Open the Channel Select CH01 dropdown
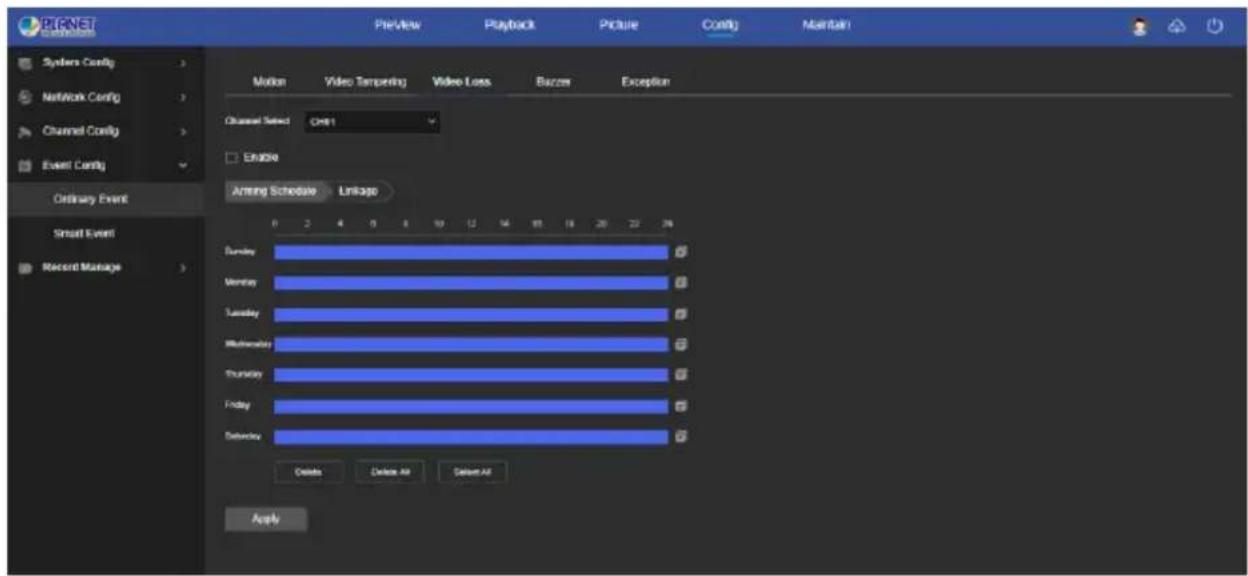1248x576 pixels. (x=371, y=122)
